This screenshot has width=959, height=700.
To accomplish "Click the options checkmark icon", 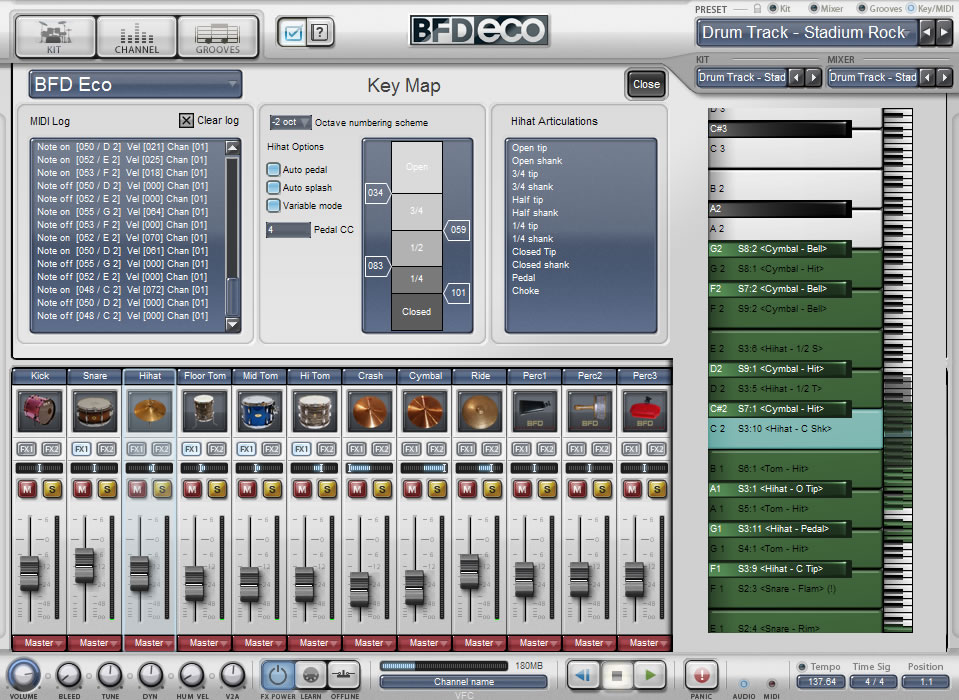I will [x=294, y=32].
